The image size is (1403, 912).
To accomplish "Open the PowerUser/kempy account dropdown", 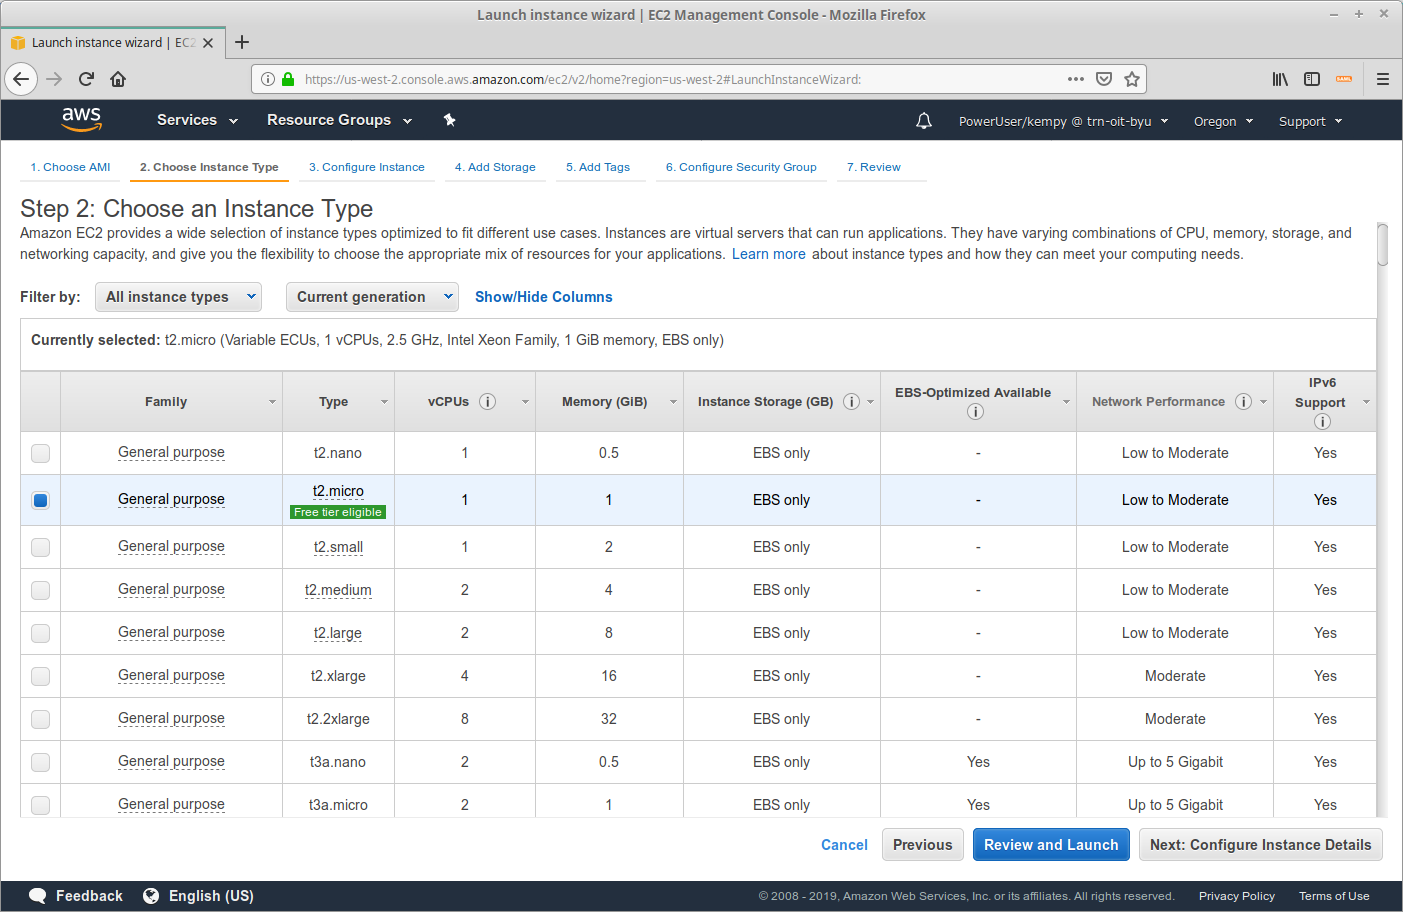I will [x=1063, y=121].
